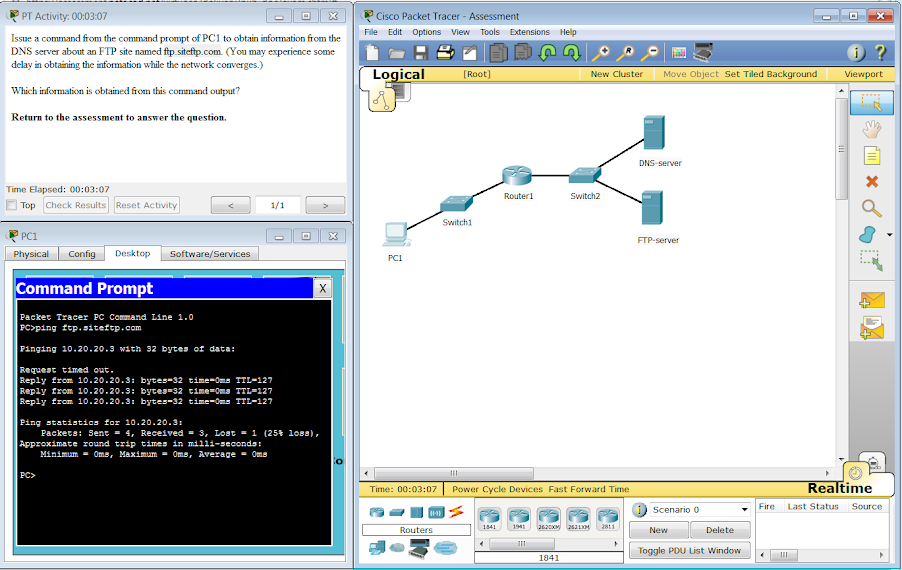Click Toggle PDU List Window button
This screenshot has width=902, height=570.
pyautogui.click(x=689, y=550)
